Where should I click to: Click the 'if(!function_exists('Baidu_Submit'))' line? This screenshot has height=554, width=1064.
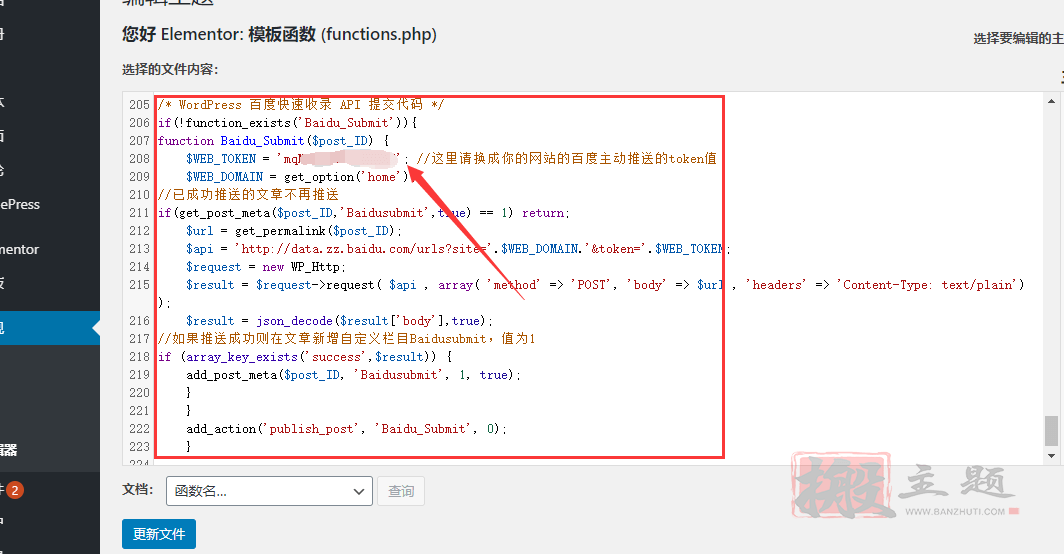coord(288,123)
